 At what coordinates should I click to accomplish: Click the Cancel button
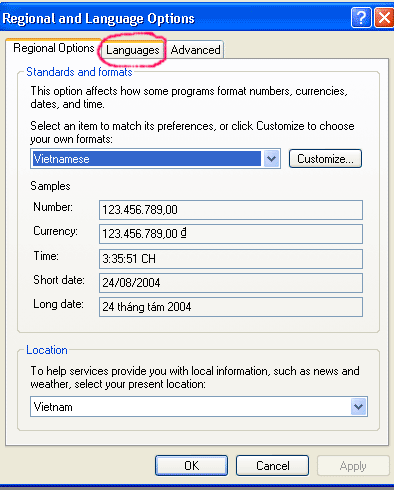[272, 466]
